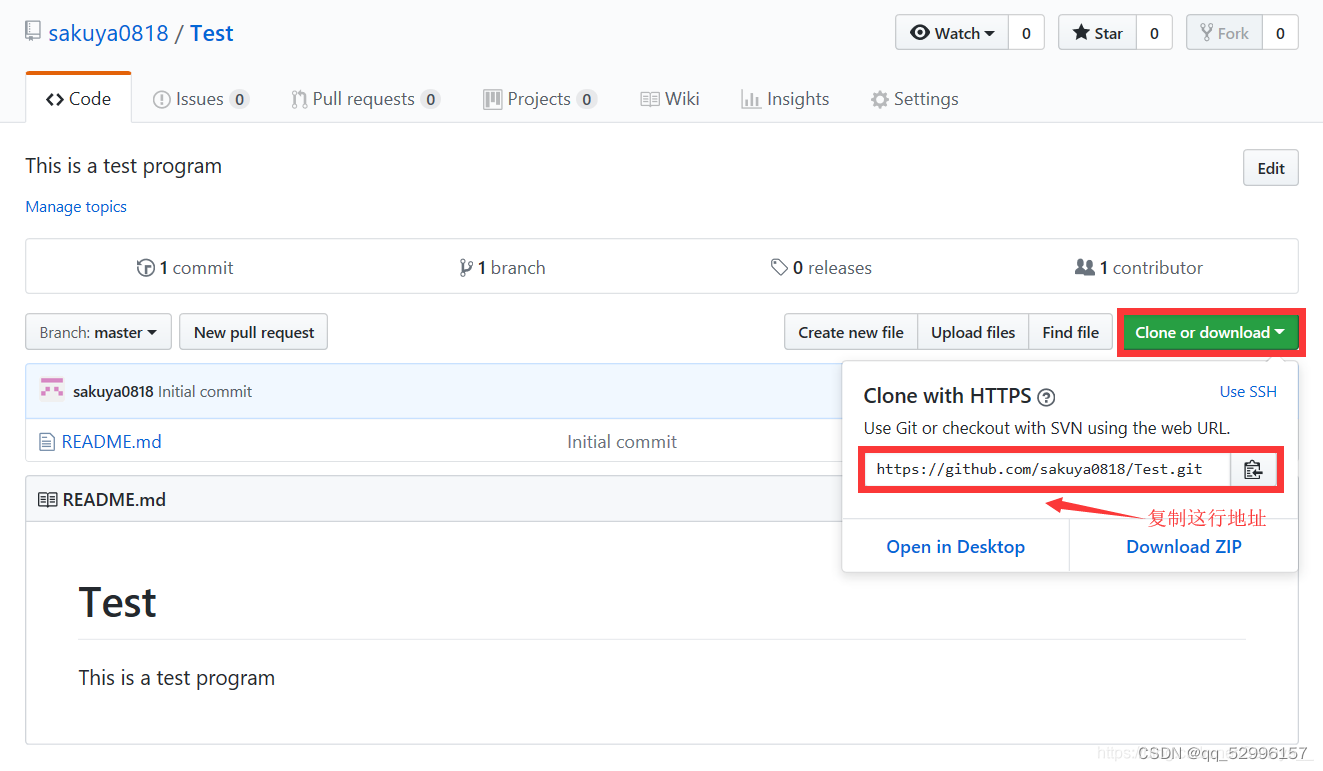Click the Edit description button

click(1271, 168)
